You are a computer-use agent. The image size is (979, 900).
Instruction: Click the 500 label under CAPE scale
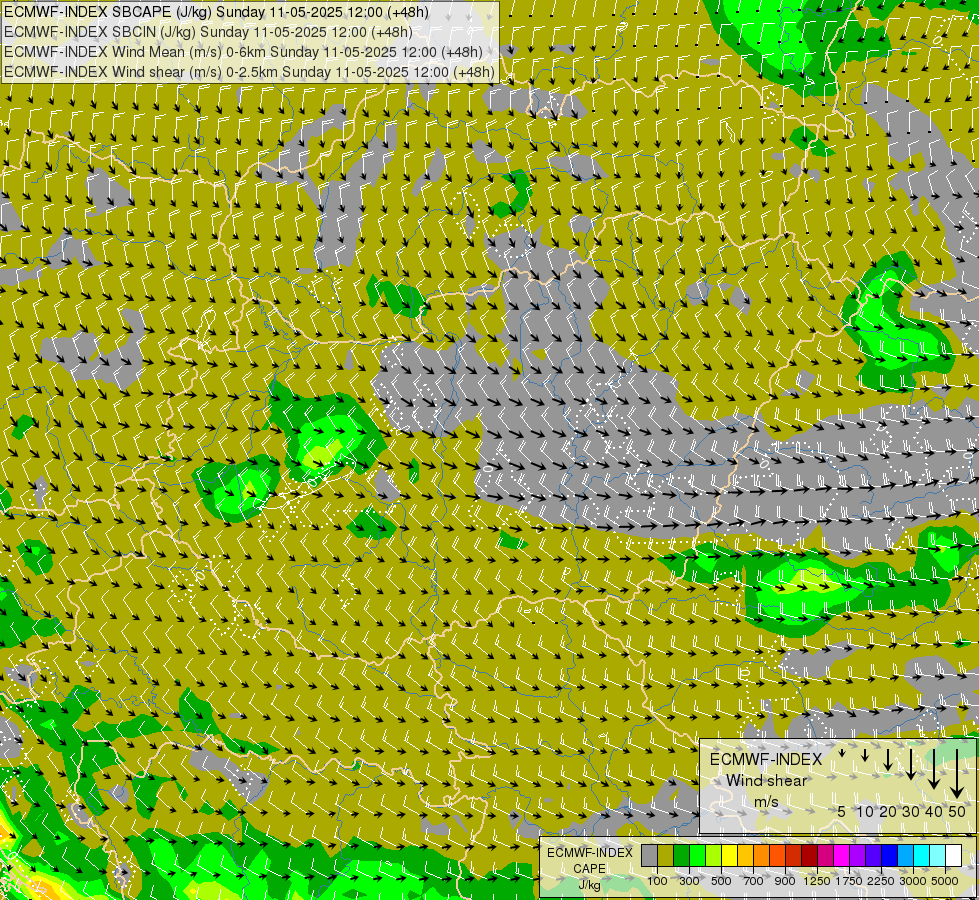tap(721, 881)
